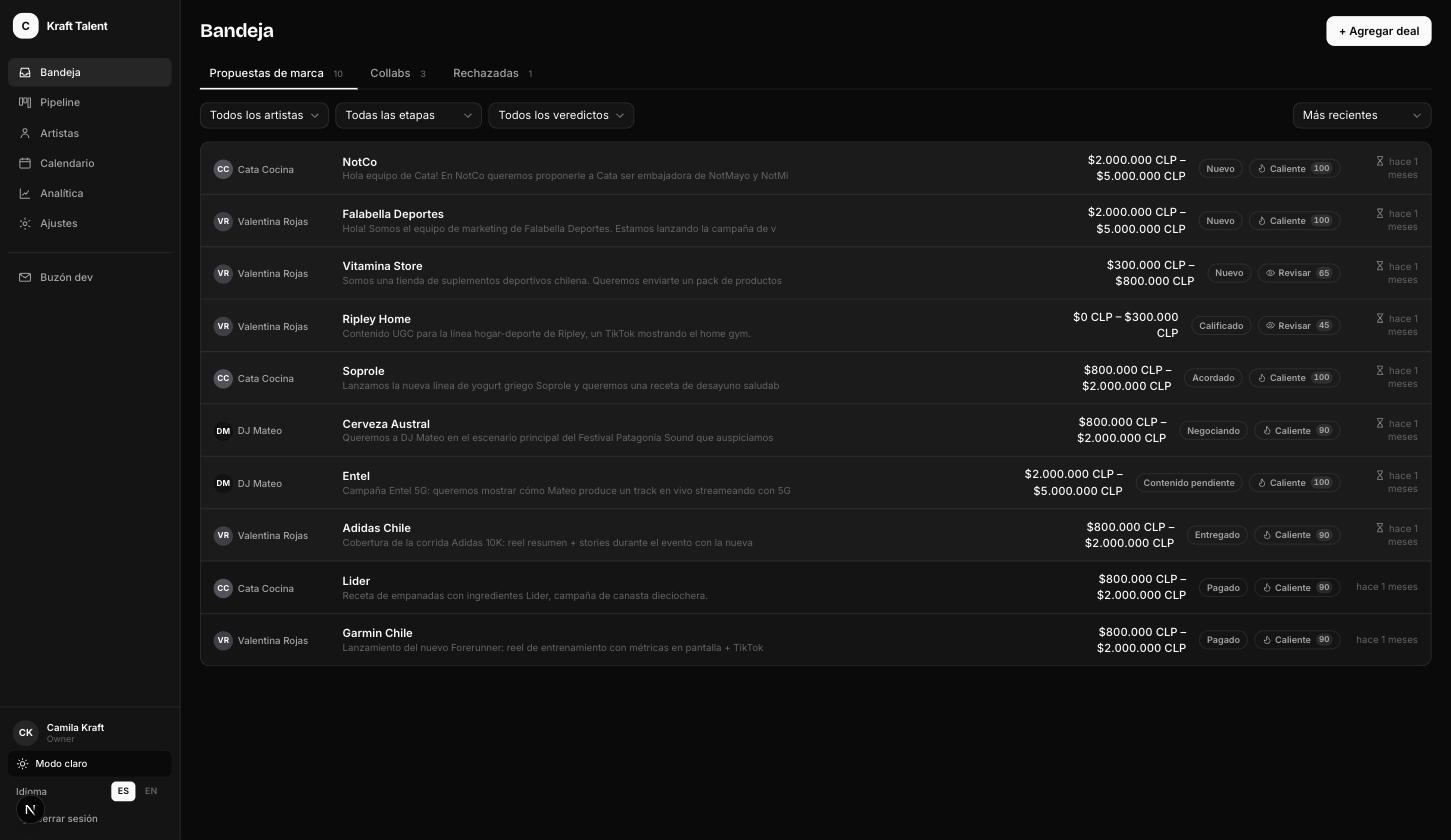The height and width of the screenshot is (840, 1451).
Task: Click the flame icon in NotCo's Caliente badge
Action: 1262,169
